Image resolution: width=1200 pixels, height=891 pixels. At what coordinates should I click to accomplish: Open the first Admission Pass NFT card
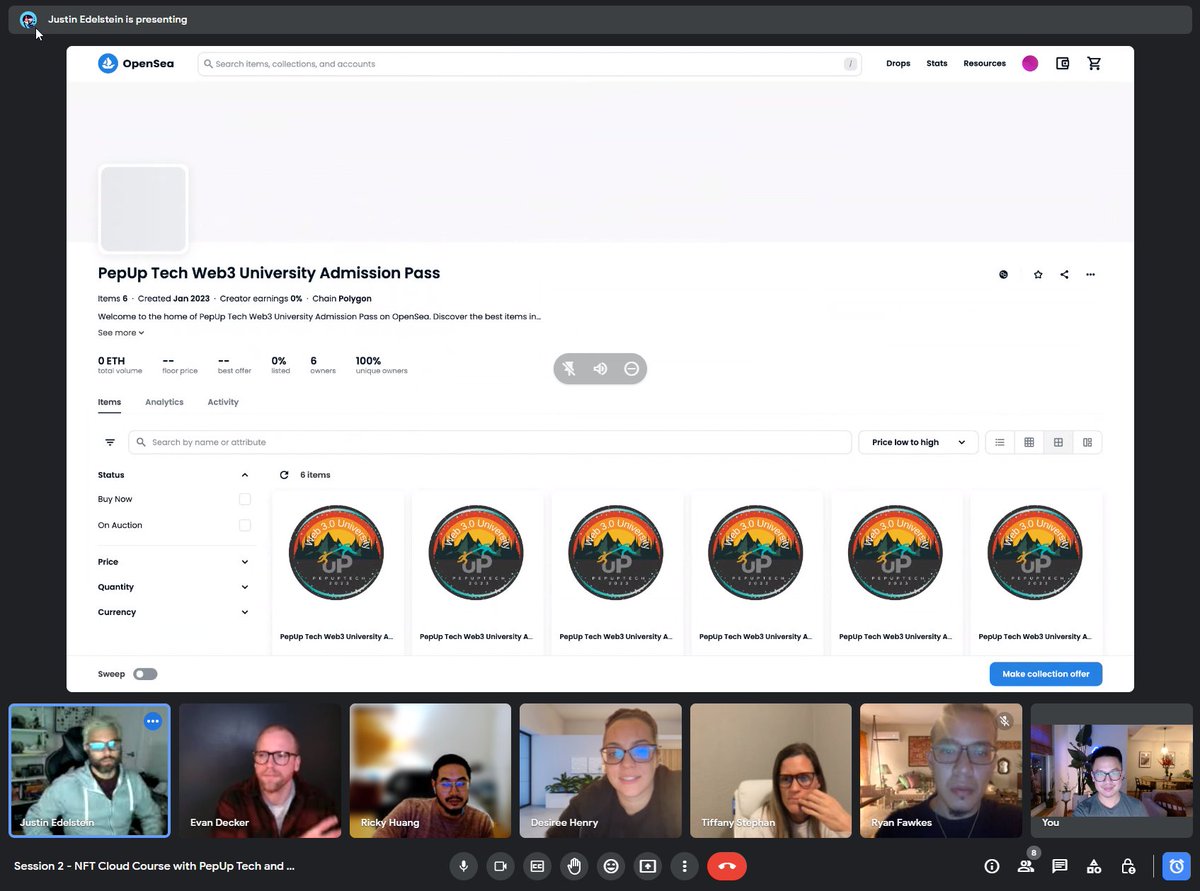pos(337,572)
